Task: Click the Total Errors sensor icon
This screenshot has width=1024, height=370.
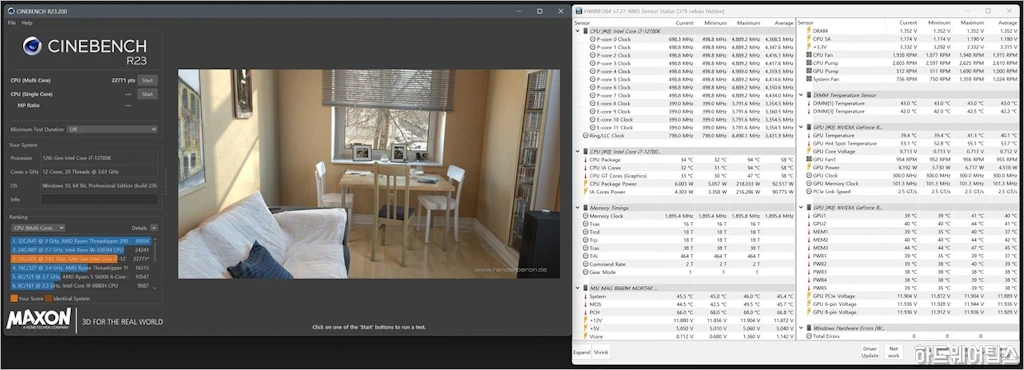Action: [x=808, y=336]
